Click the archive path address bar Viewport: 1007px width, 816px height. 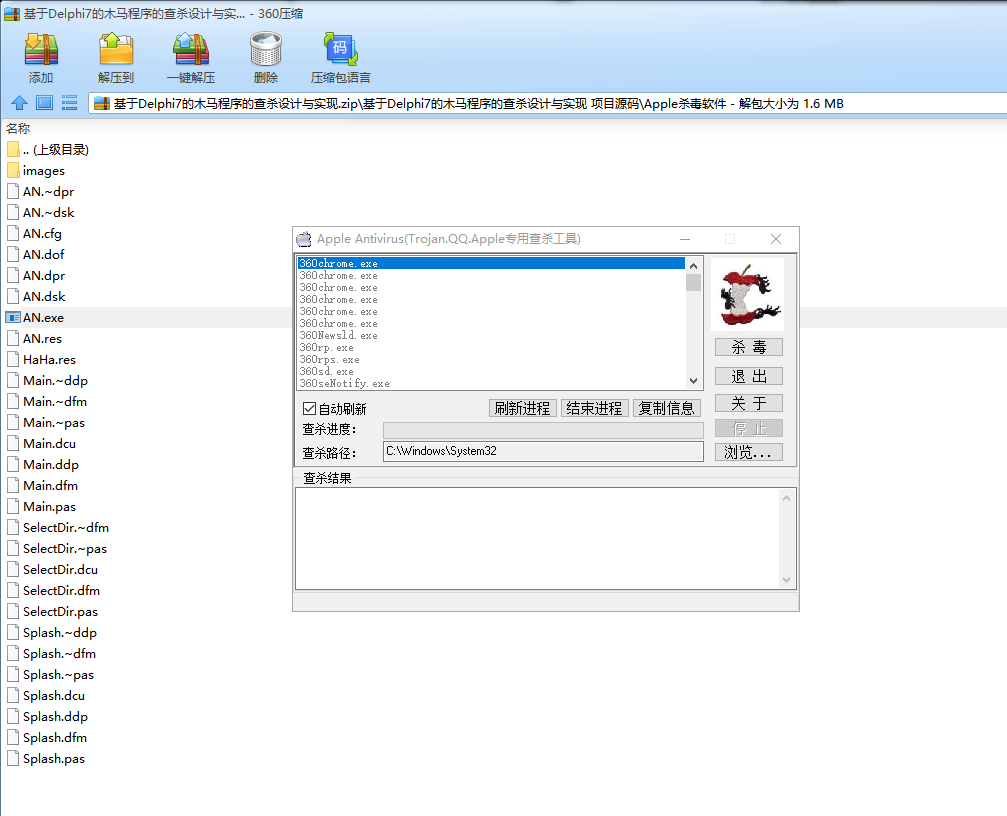coord(547,103)
